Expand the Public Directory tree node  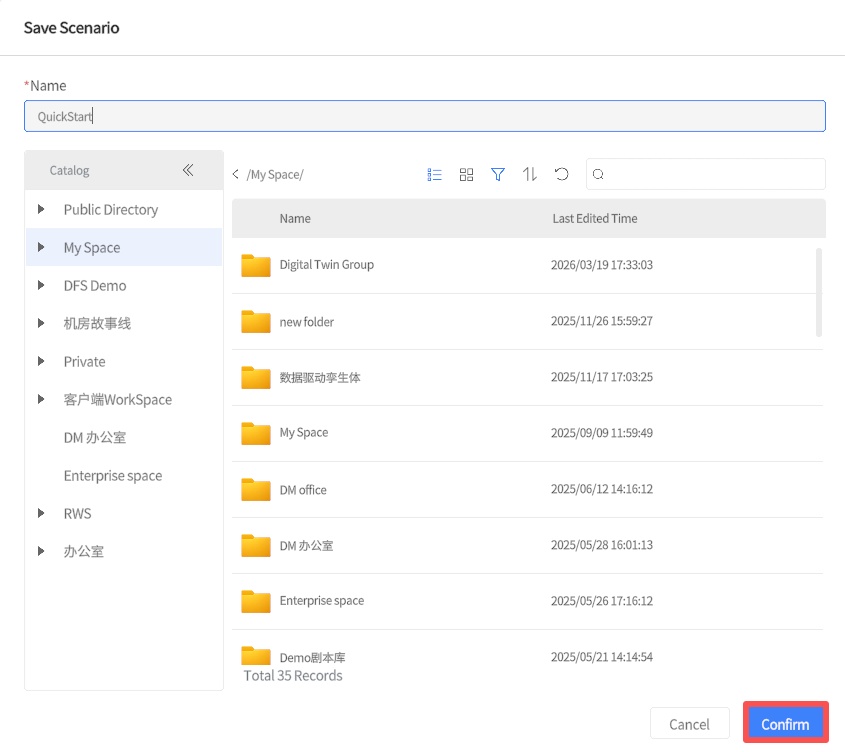[41, 209]
